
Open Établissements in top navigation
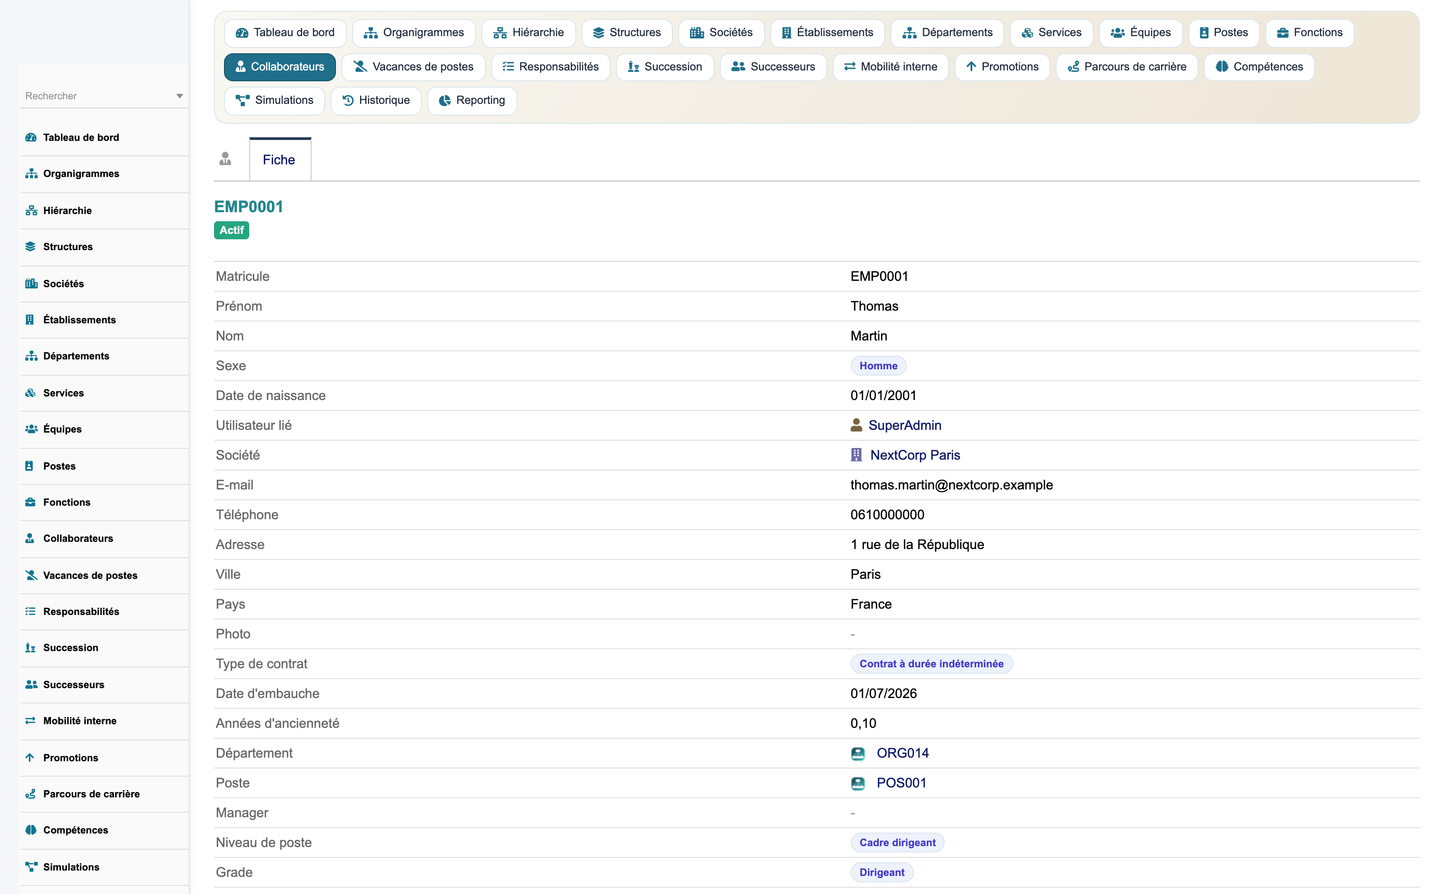point(828,33)
